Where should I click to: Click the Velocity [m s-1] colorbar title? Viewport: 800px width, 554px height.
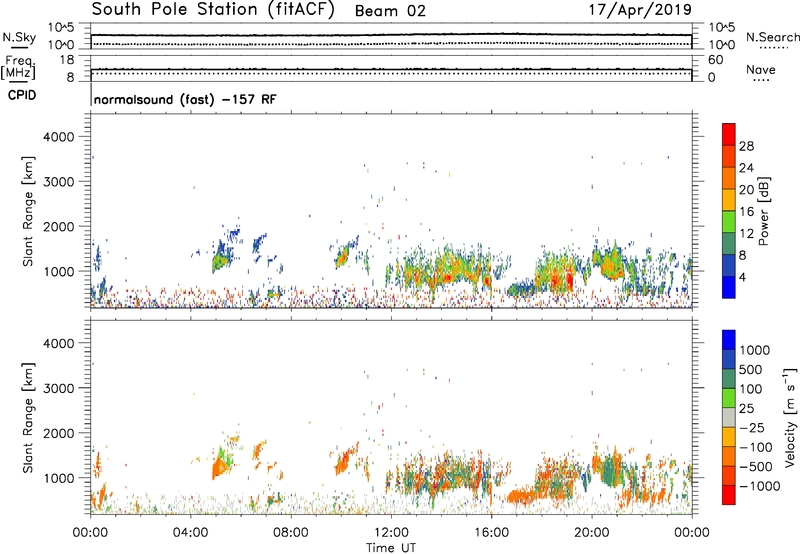click(790, 417)
